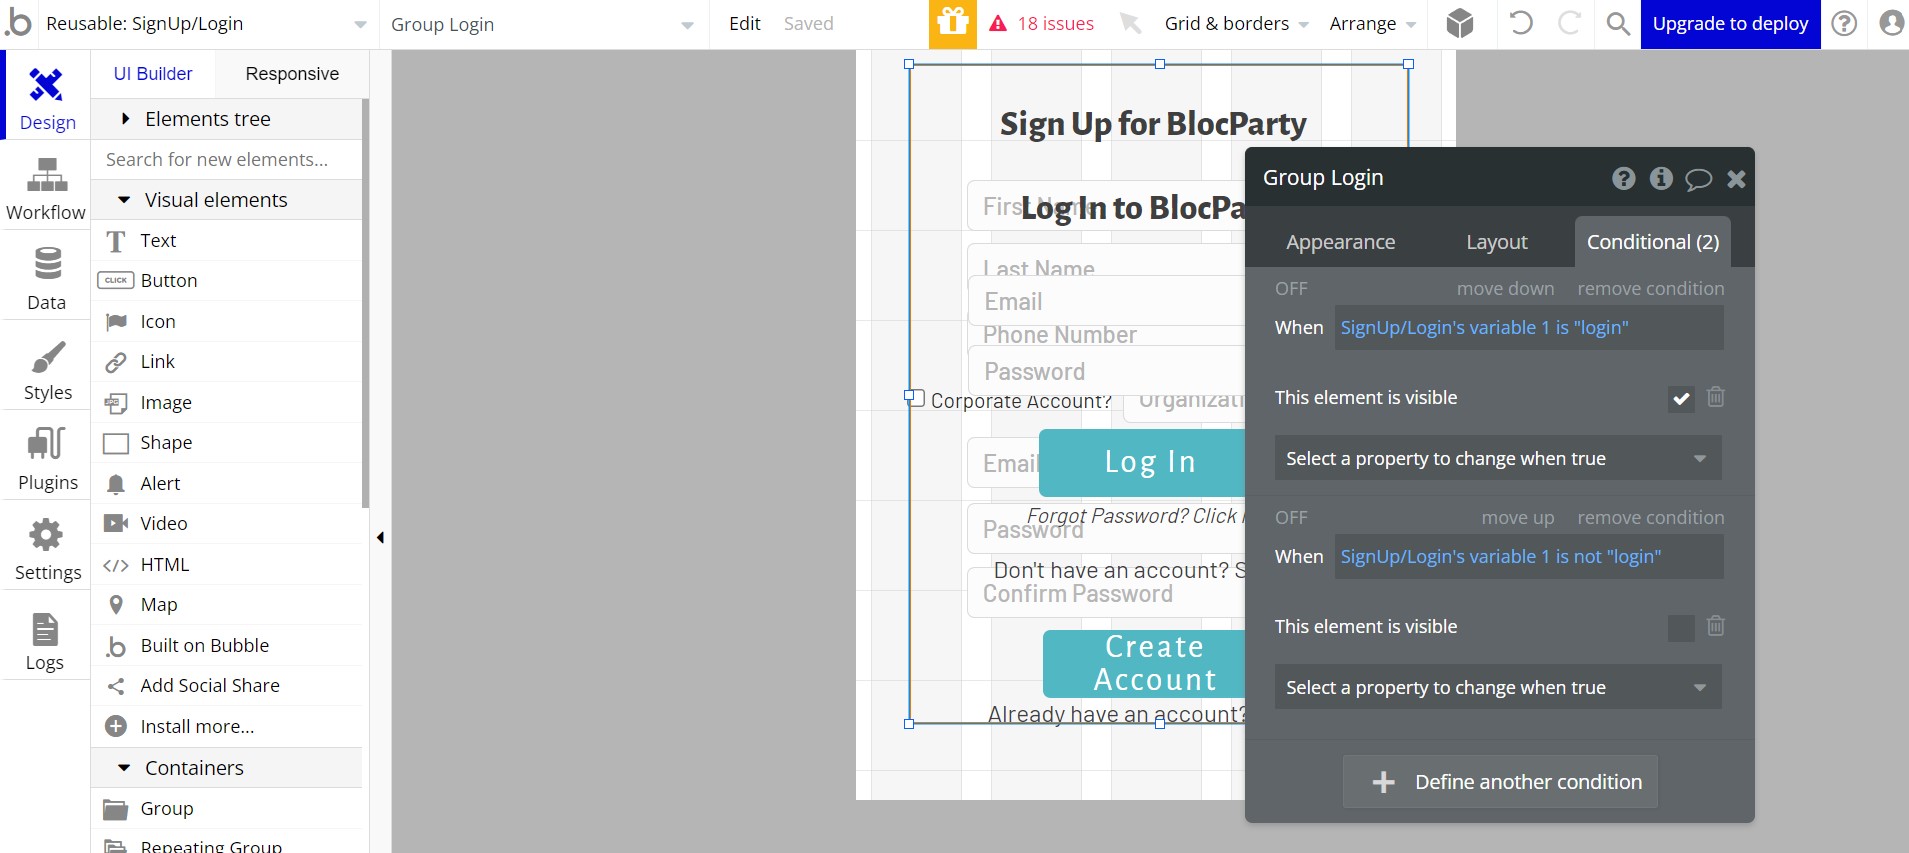Open the user account avatar menu
This screenshot has width=1909, height=853.
pyautogui.click(x=1891, y=23)
